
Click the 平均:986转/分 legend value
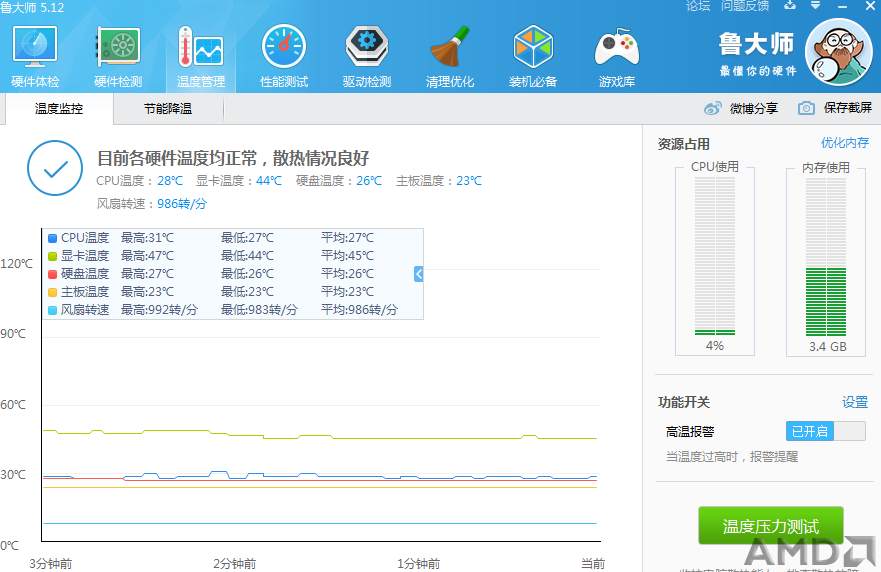(359, 310)
